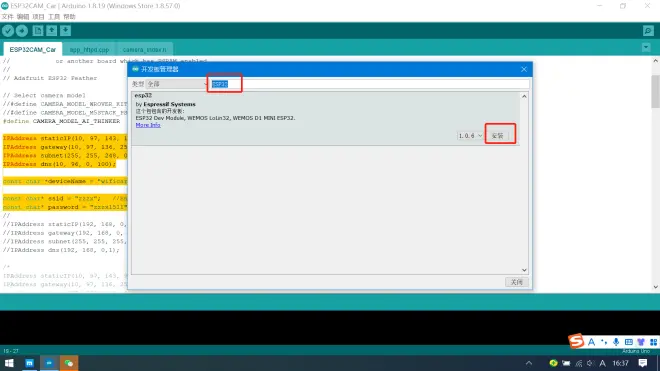Open the 帮助 menu
The image size is (660, 371).
point(69,17)
